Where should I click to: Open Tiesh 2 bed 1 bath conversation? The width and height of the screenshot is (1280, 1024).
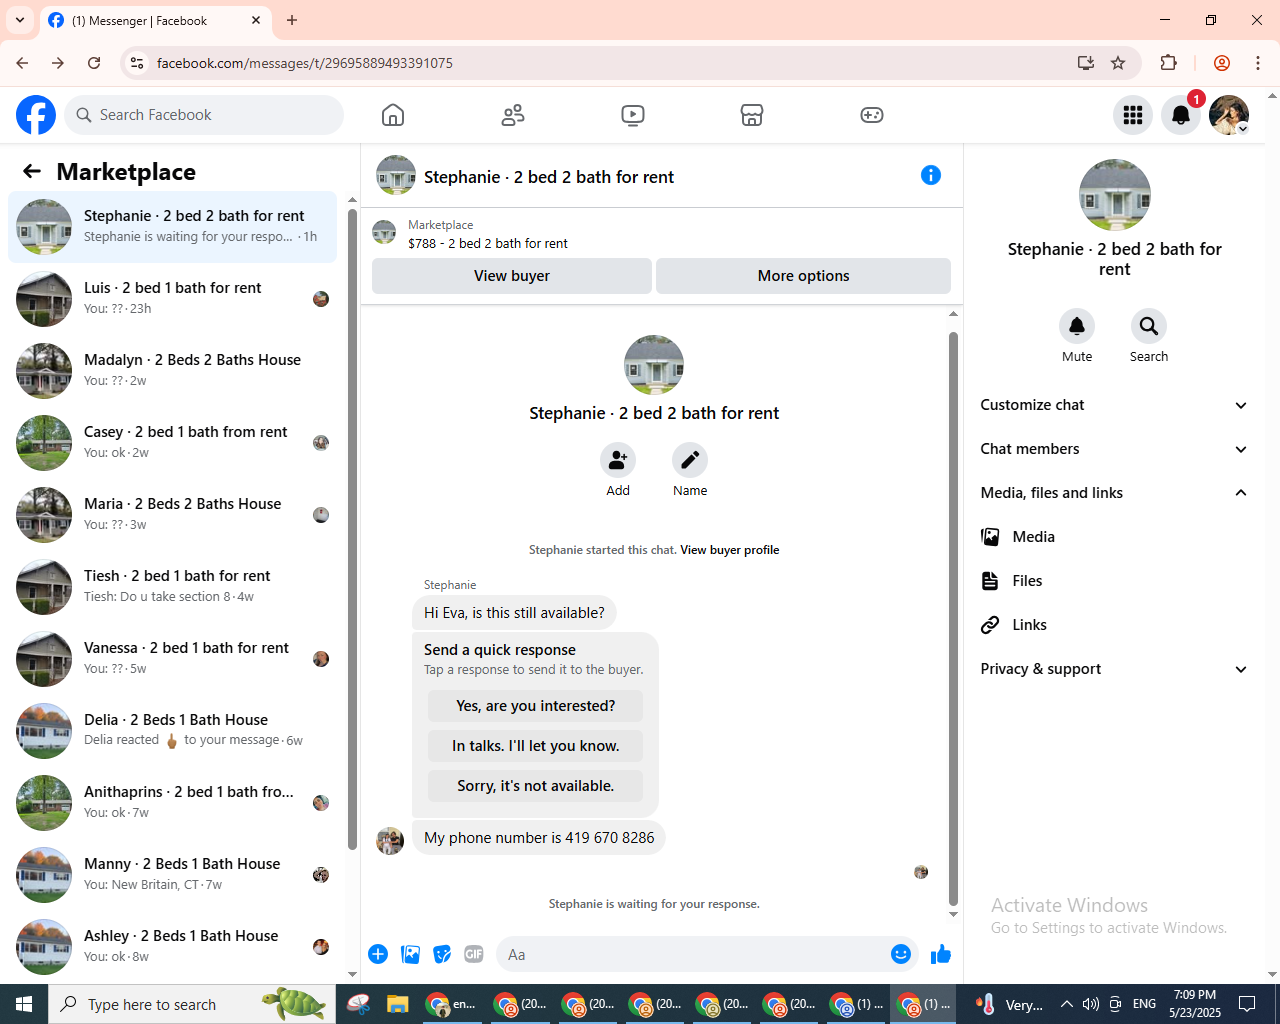(173, 587)
